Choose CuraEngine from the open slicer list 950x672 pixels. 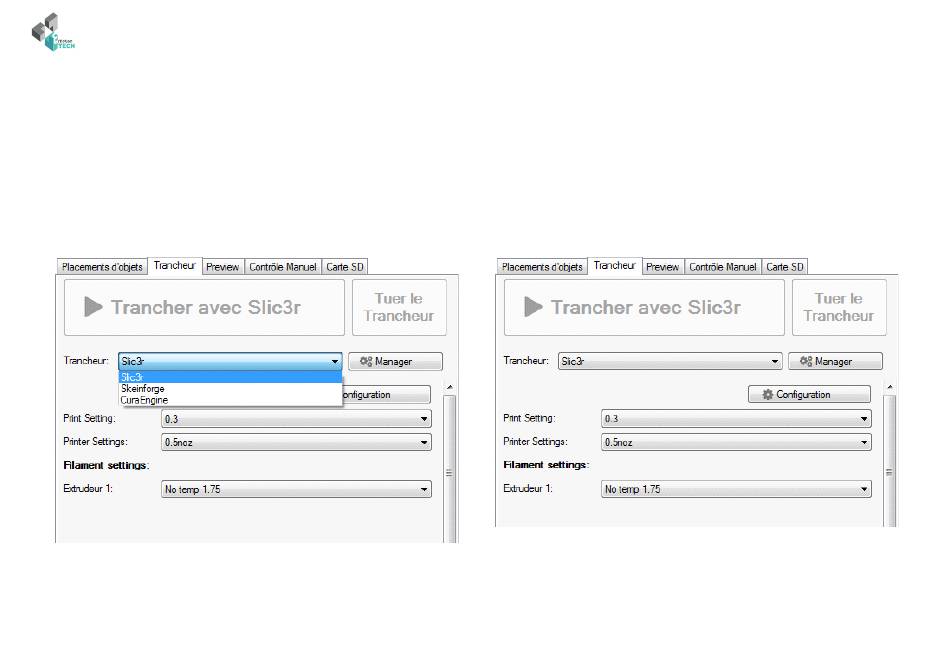(230, 400)
